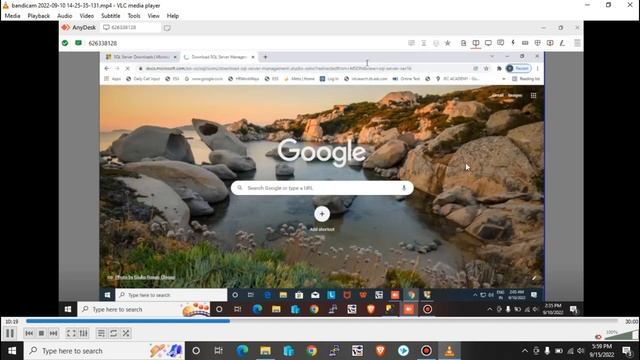Image resolution: width=640 pixels, height=360 pixels.
Task: Open VLC Audio menu
Action: (64, 16)
